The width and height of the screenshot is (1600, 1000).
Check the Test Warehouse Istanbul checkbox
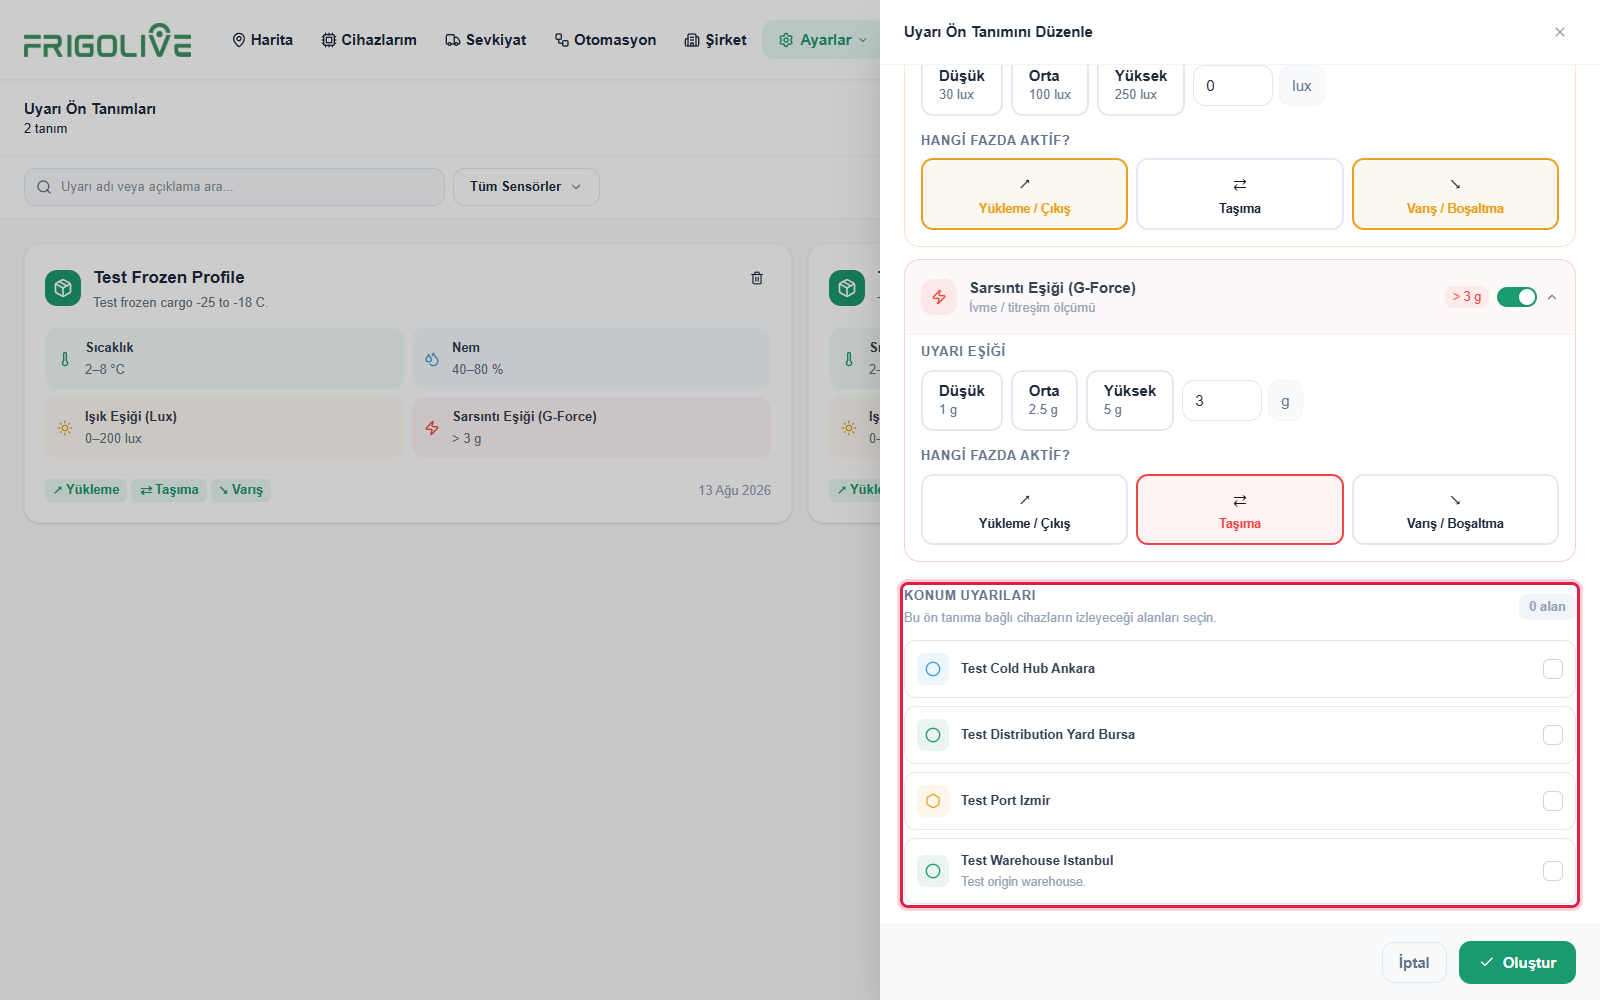1552,871
